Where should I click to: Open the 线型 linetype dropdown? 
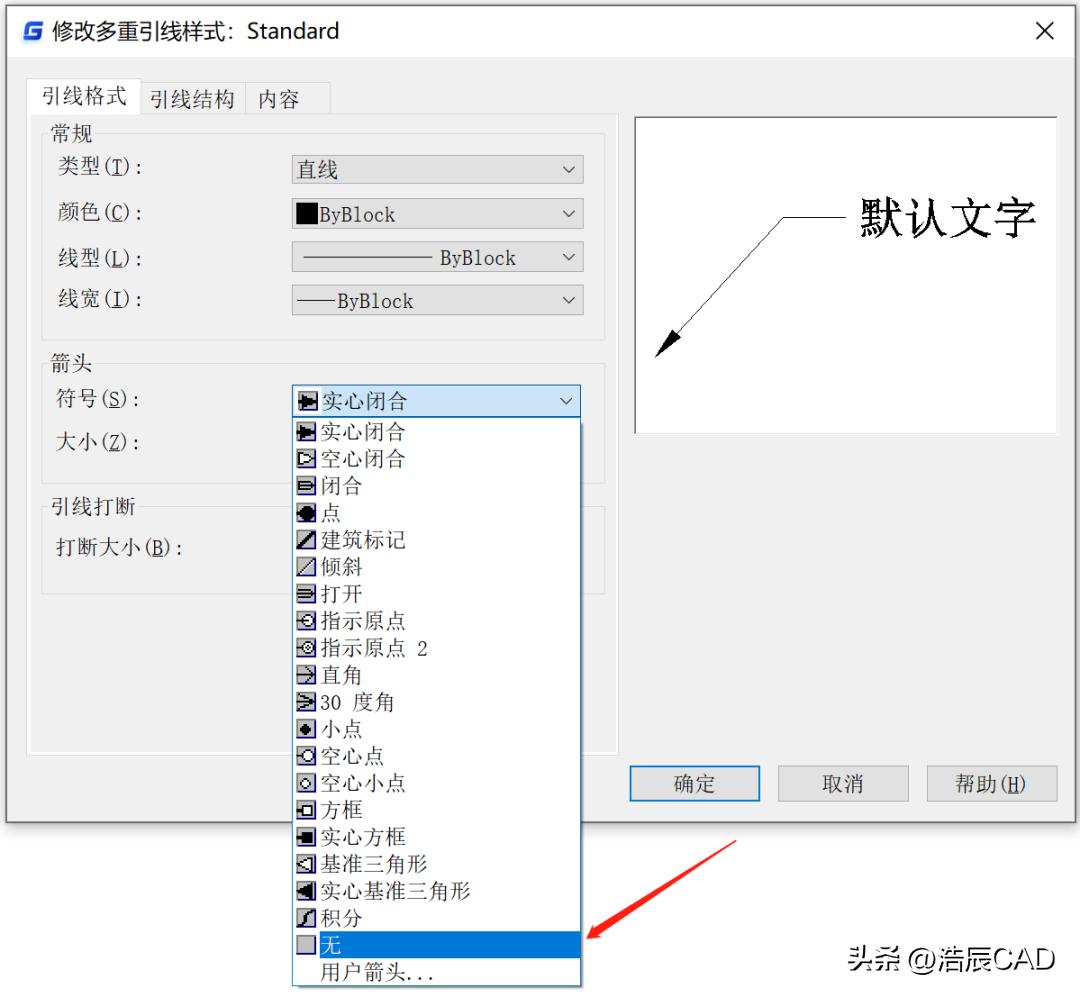pyautogui.click(x=437, y=257)
